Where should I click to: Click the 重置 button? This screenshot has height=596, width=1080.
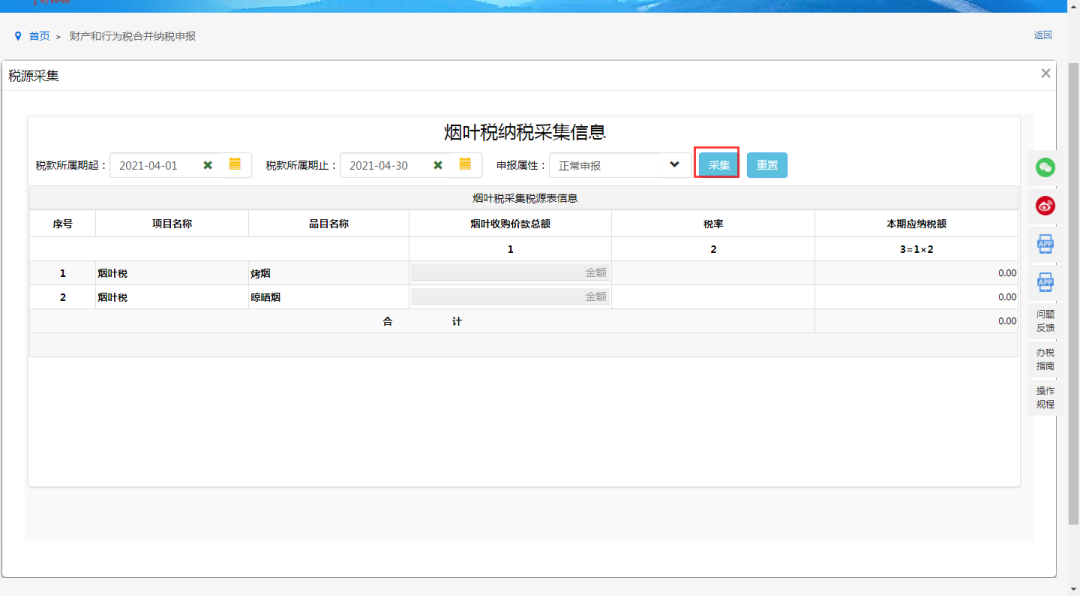767,165
